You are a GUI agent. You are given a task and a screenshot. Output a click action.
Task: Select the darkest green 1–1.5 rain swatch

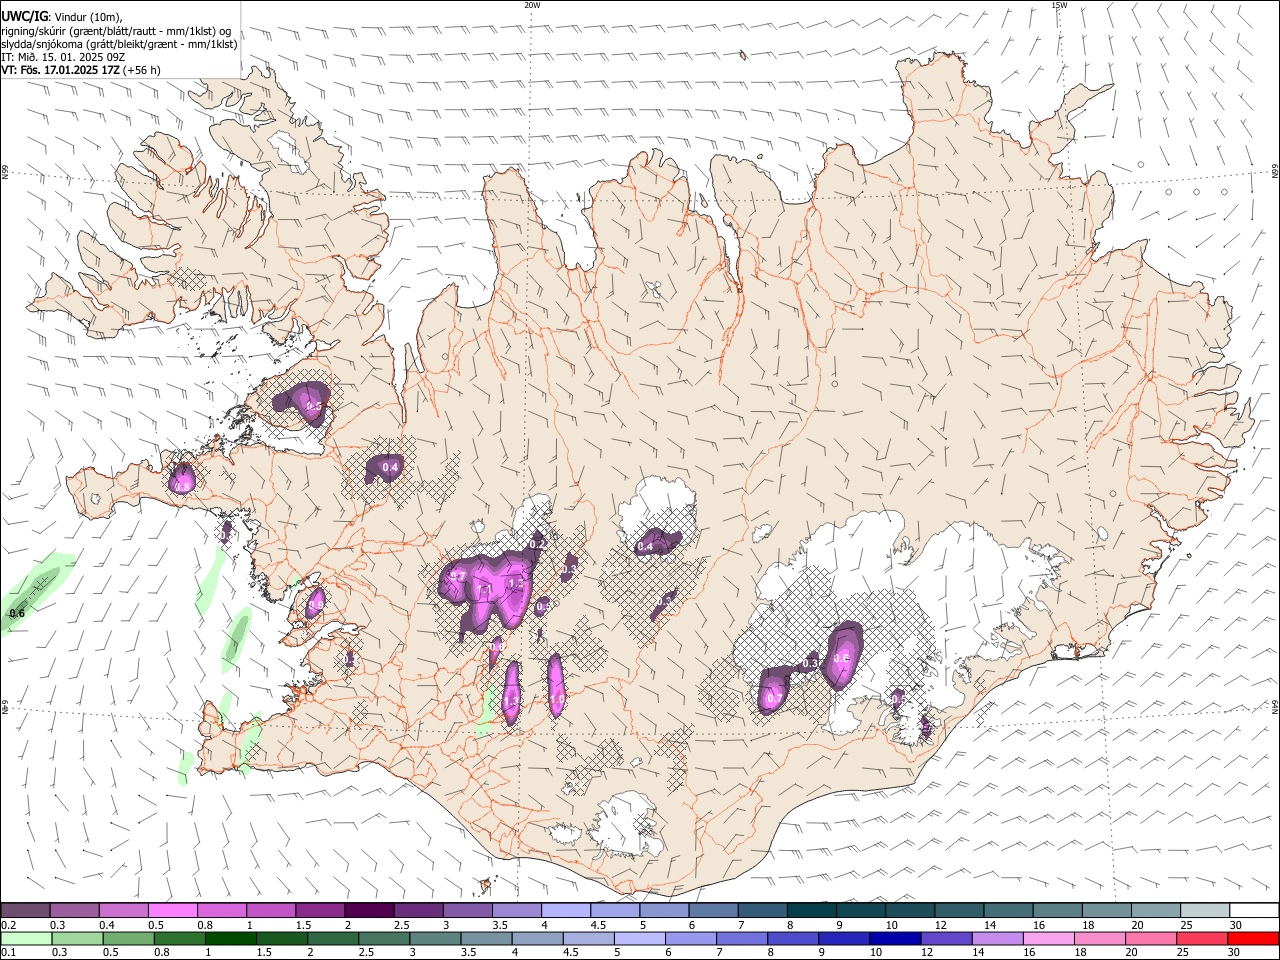tap(231, 939)
